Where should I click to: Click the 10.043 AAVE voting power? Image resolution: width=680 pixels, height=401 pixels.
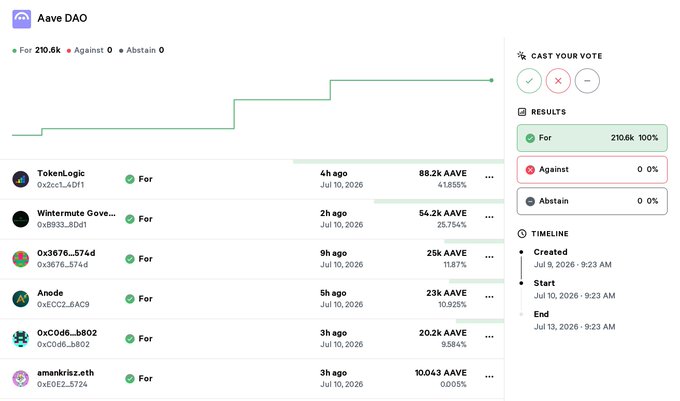[441, 373]
